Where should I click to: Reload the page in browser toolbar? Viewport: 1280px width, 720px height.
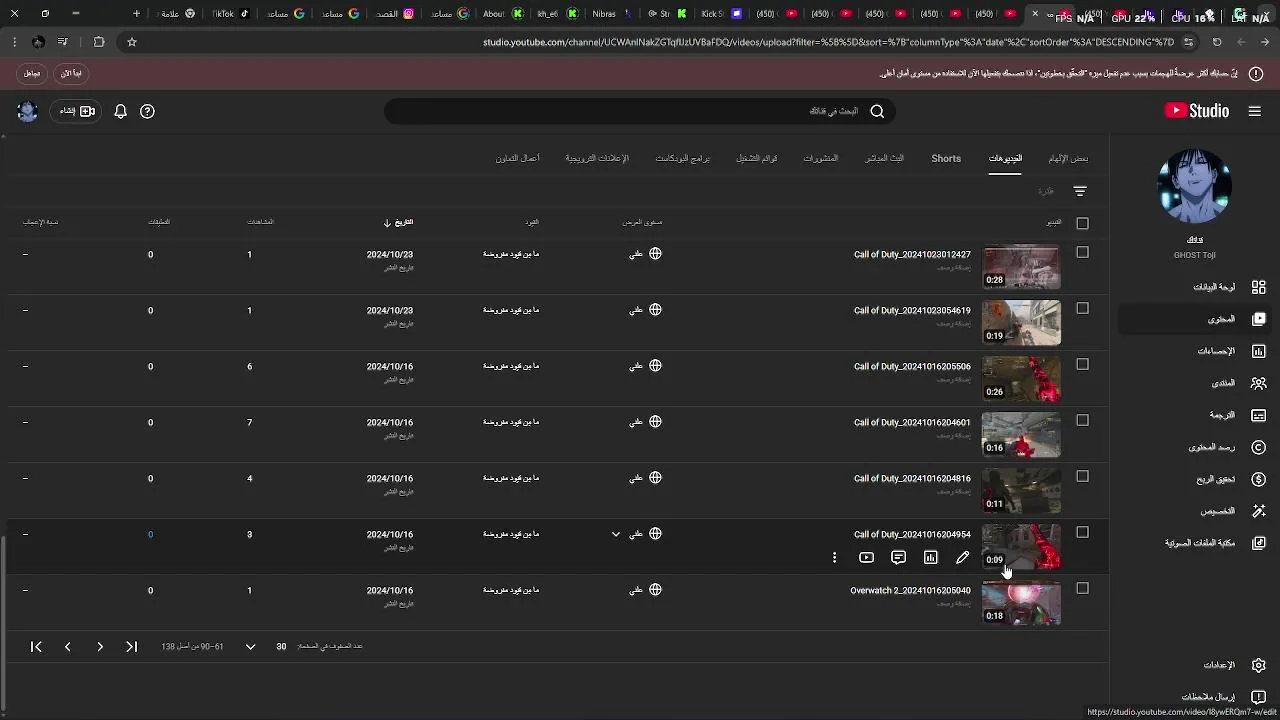(x=1217, y=42)
